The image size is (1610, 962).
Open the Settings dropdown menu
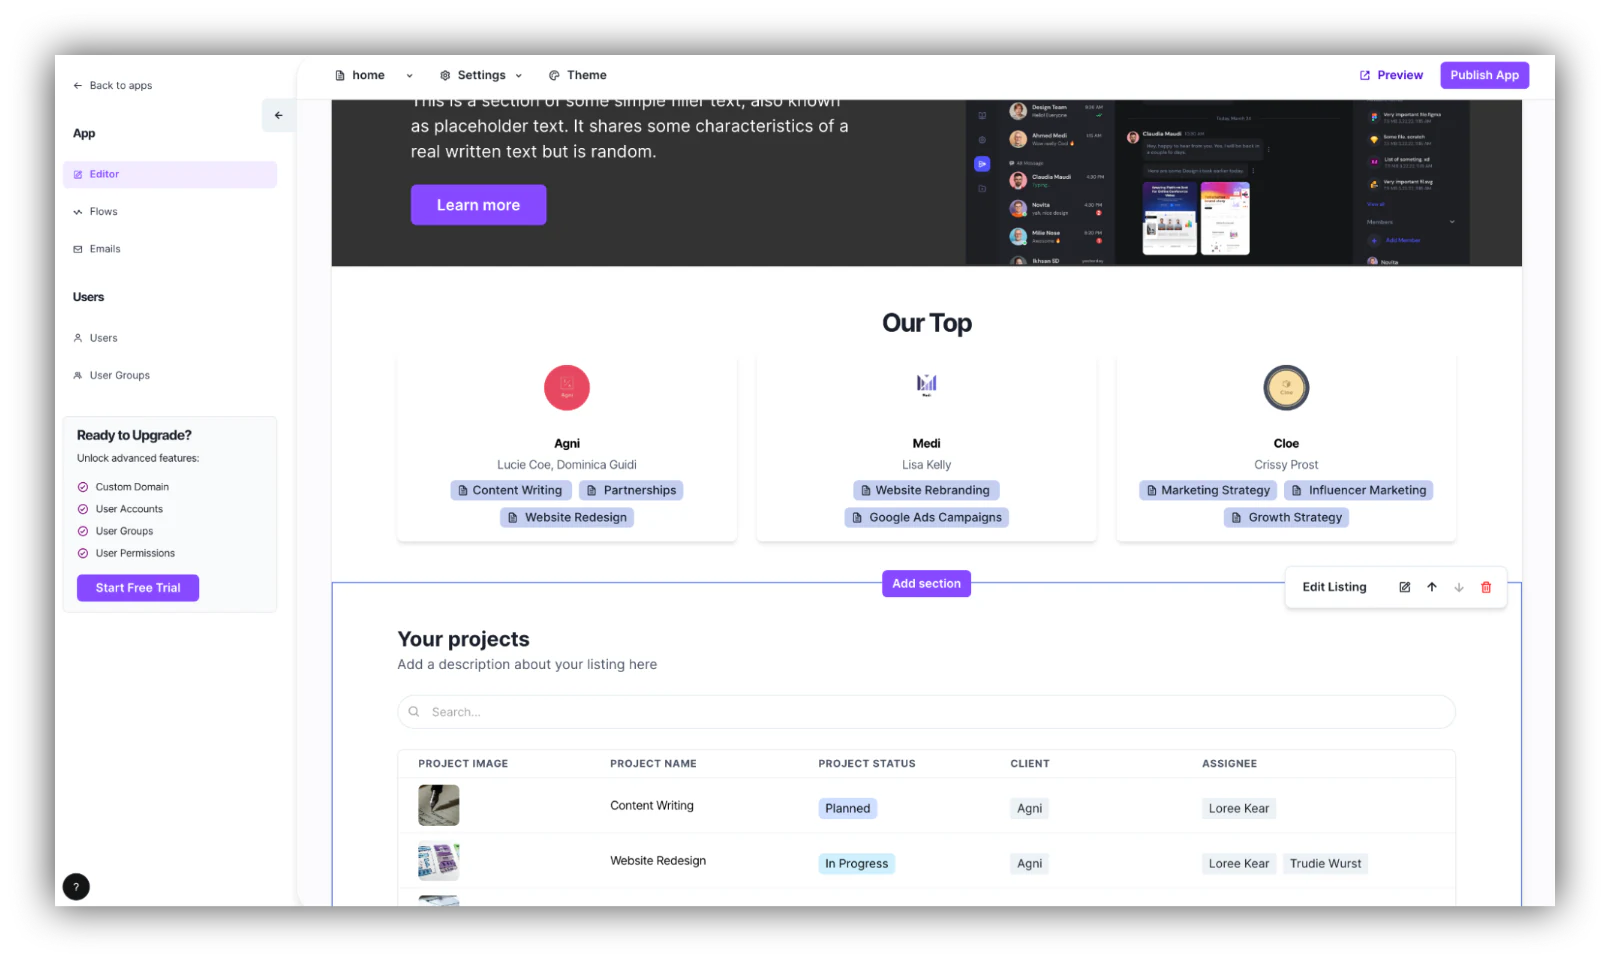coord(481,75)
